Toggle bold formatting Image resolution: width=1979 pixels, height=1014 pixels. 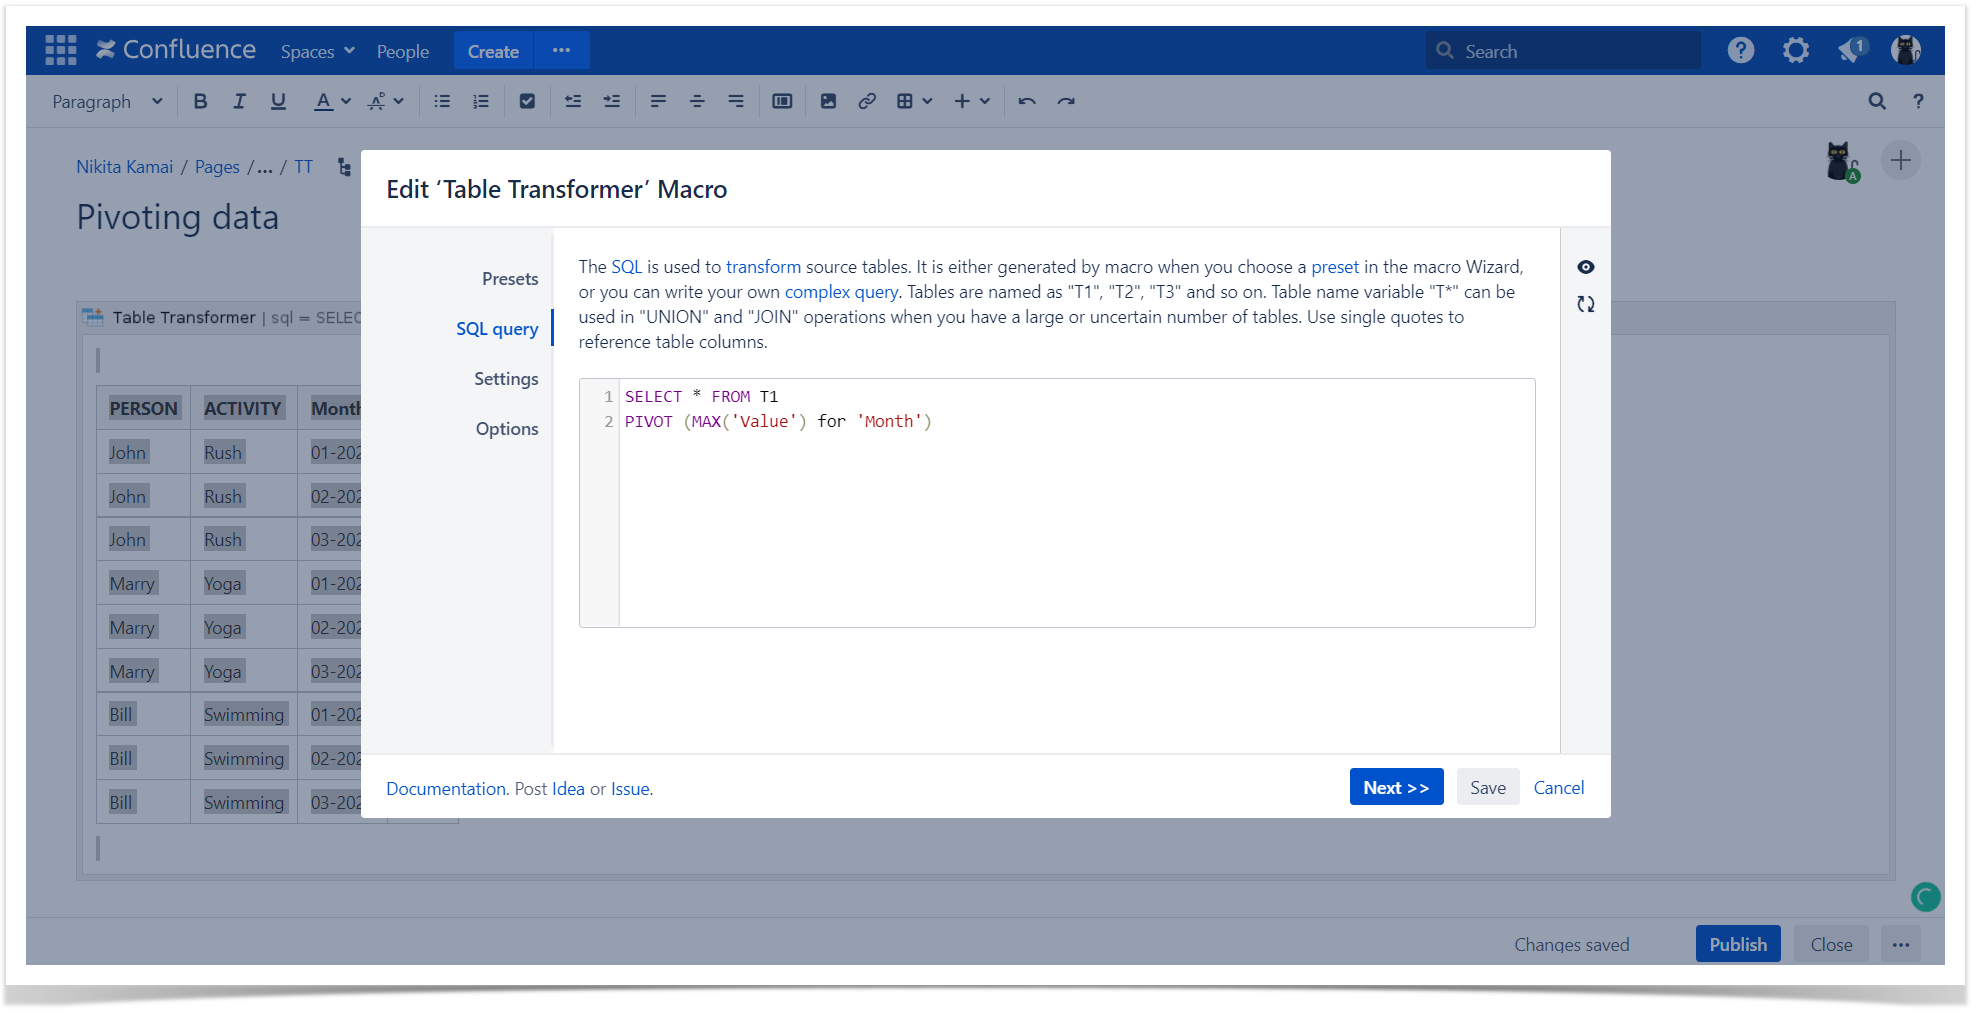200,101
